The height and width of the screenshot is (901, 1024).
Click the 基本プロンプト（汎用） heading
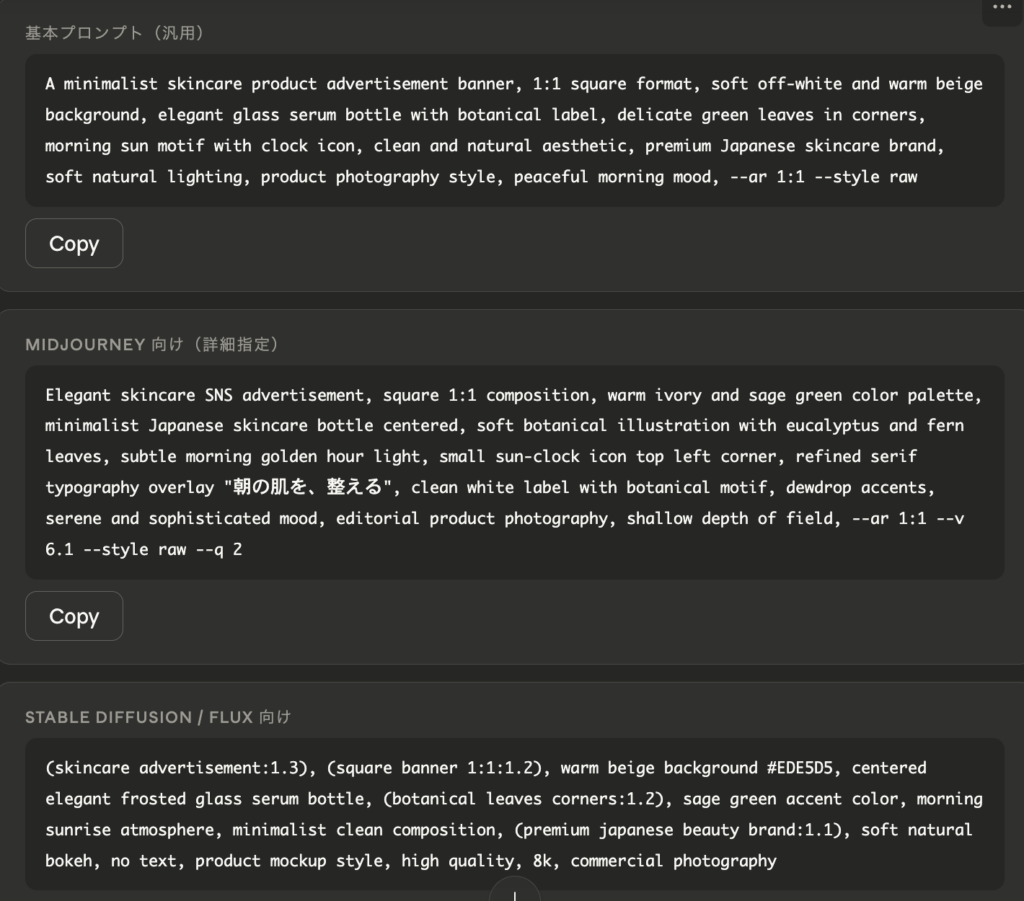click(x=115, y=33)
